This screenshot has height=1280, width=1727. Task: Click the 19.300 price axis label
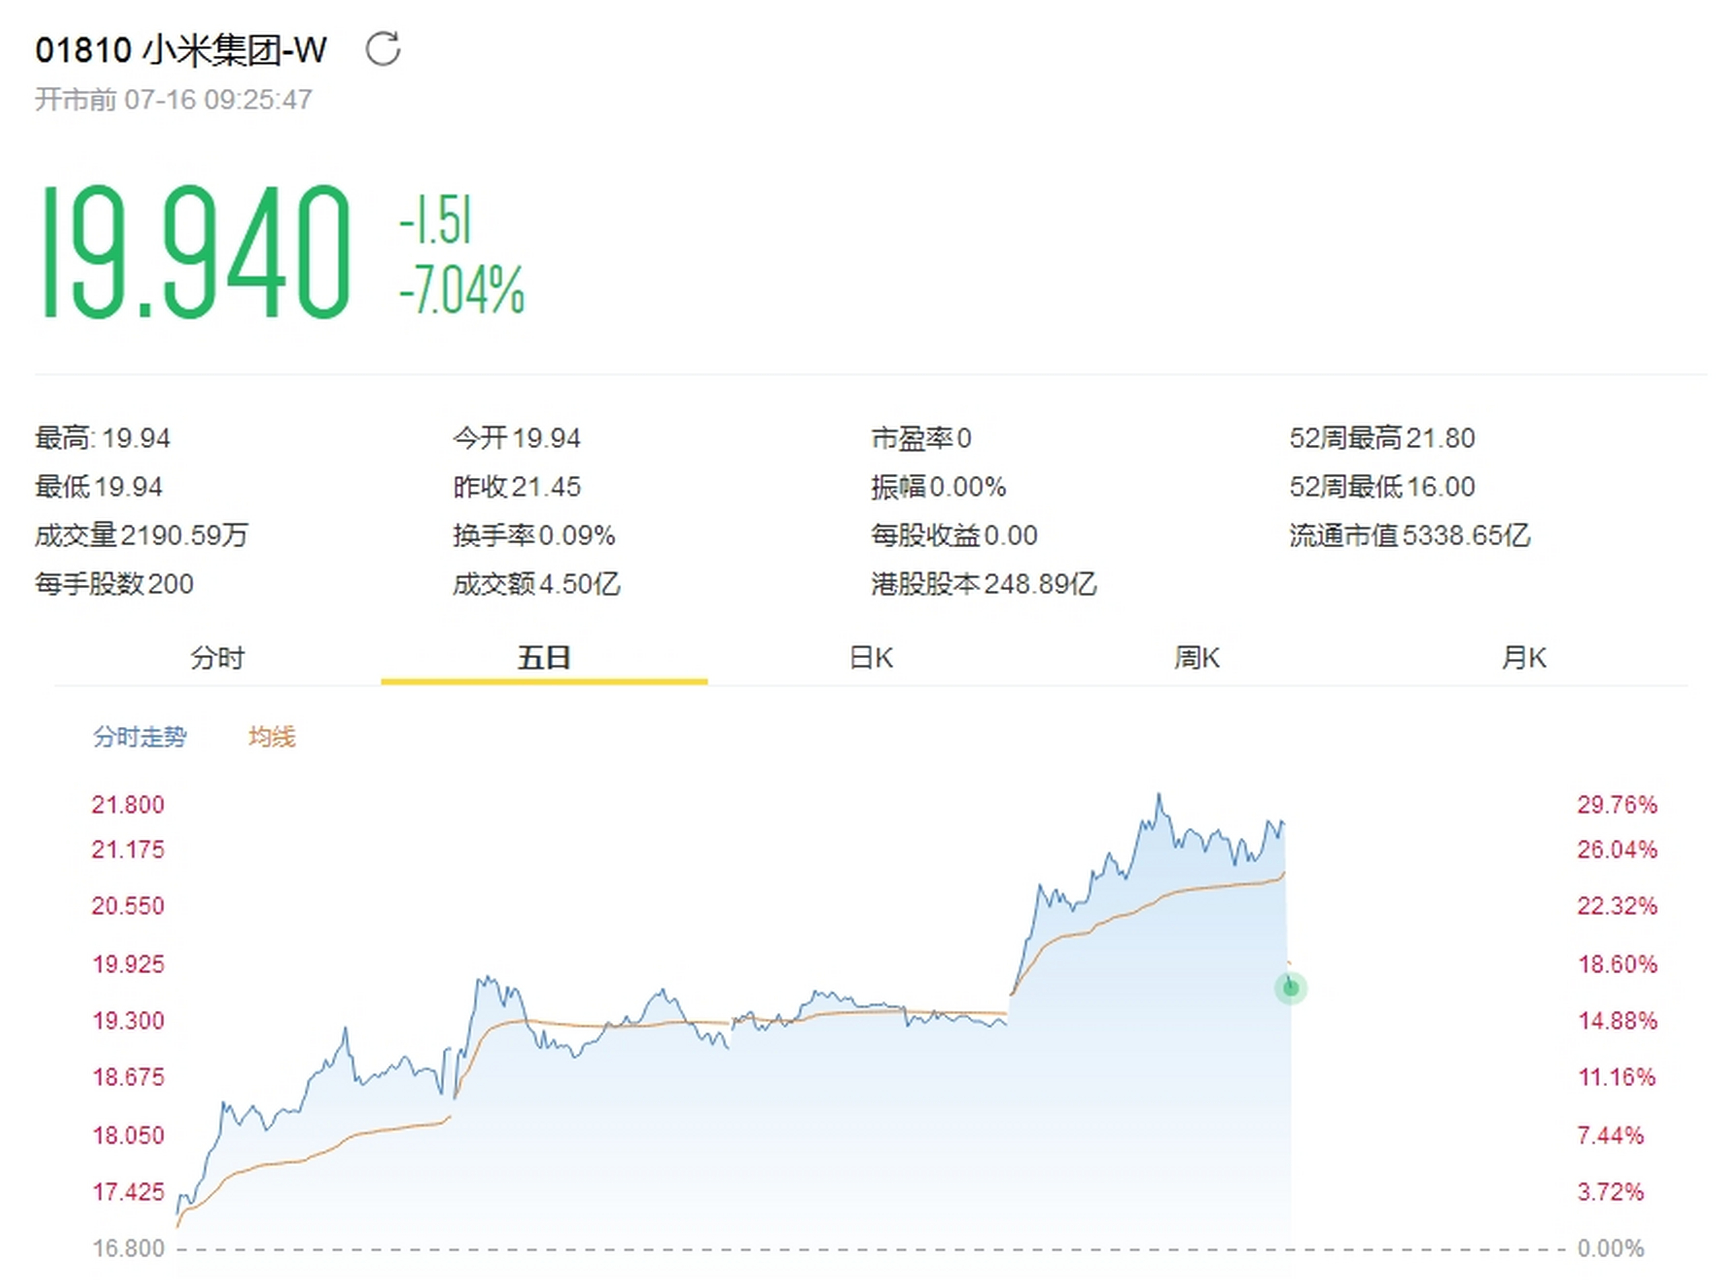(128, 1021)
